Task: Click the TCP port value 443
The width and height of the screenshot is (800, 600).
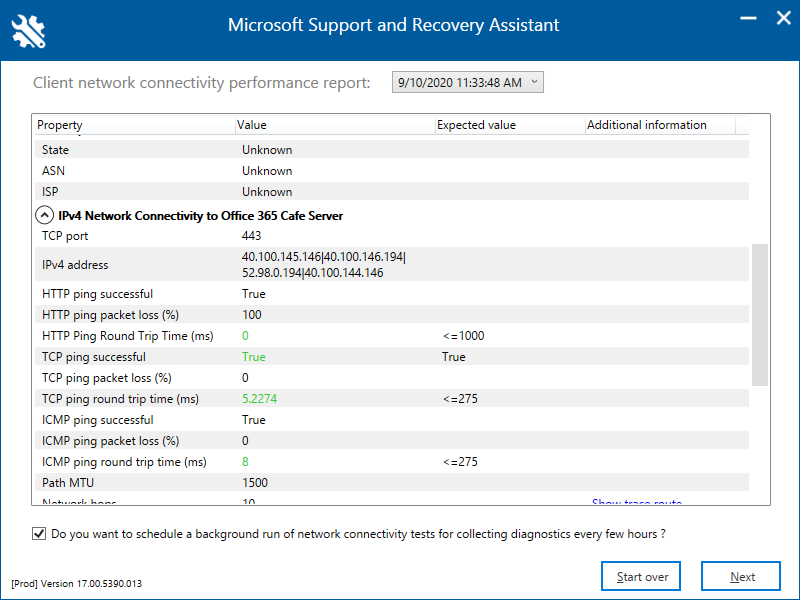Action: tap(252, 236)
